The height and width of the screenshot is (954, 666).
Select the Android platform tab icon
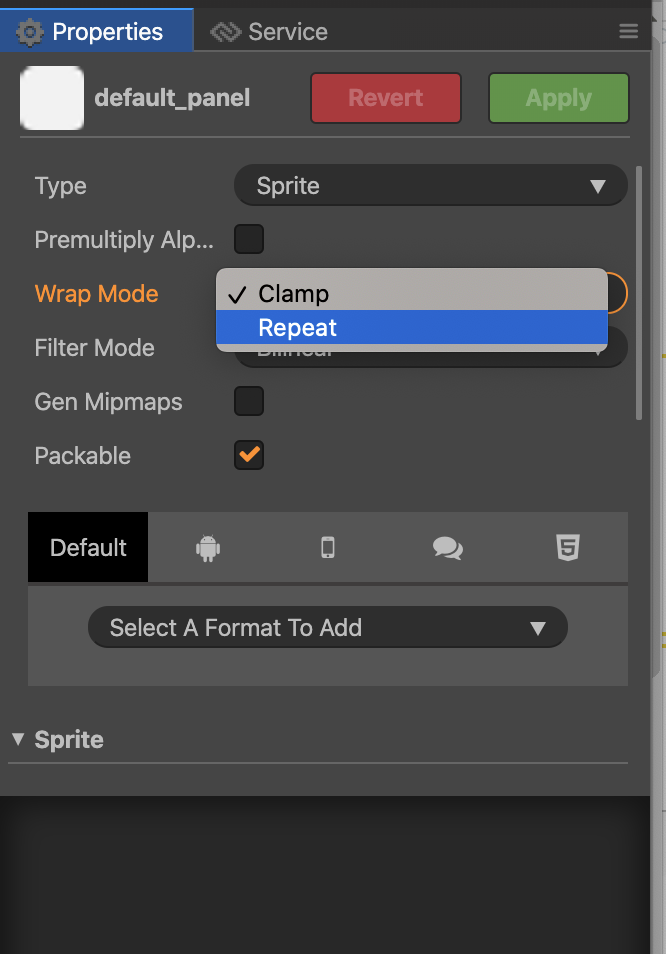pyautogui.click(x=208, y=547)
